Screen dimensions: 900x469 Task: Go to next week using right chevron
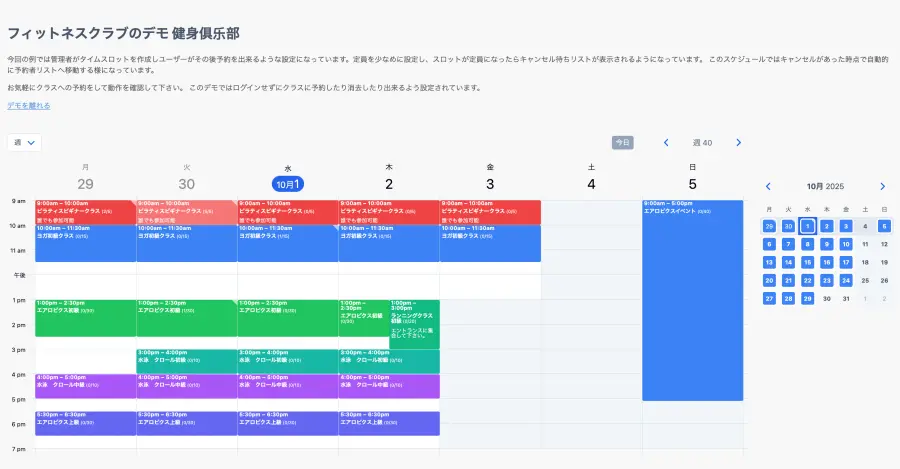[739, 143]
